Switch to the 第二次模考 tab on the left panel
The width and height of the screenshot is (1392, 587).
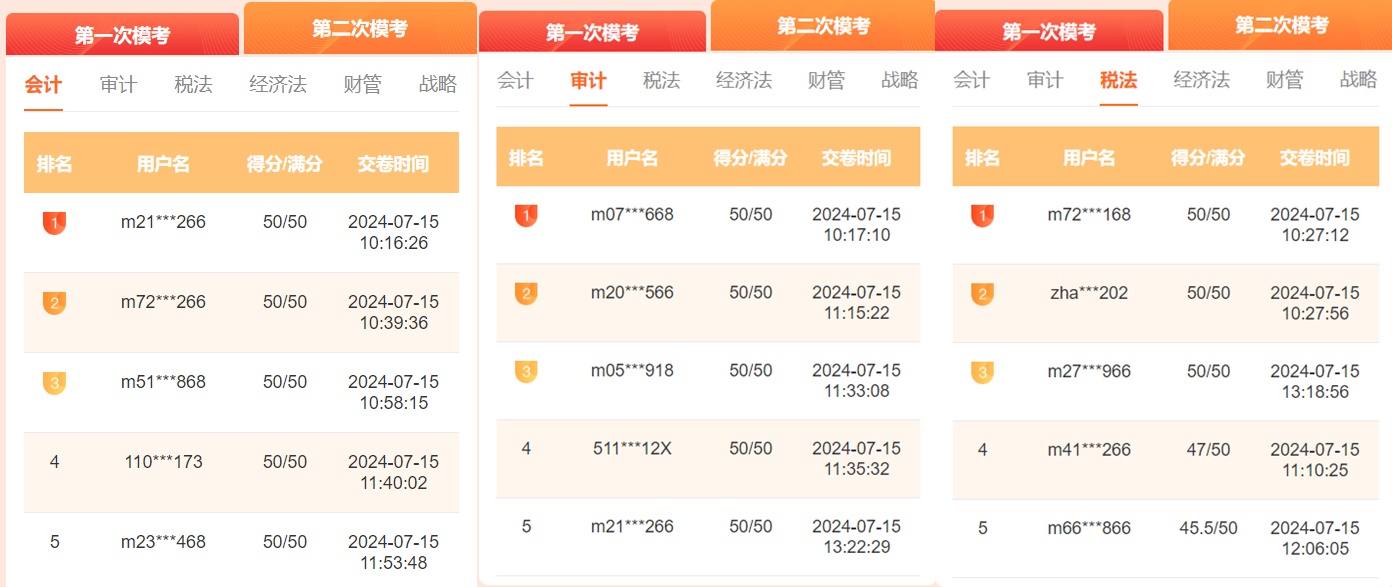pyautogui.click(x=359, y=27)
